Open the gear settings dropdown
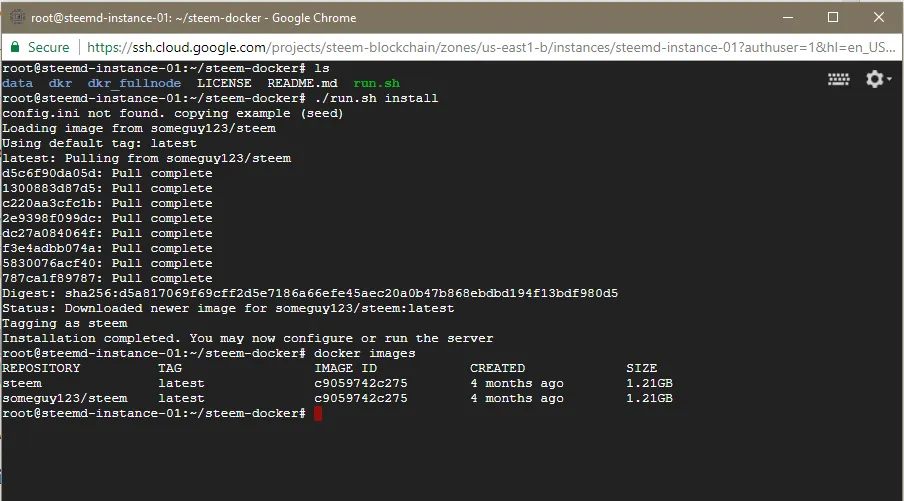 tap(878, 79)
